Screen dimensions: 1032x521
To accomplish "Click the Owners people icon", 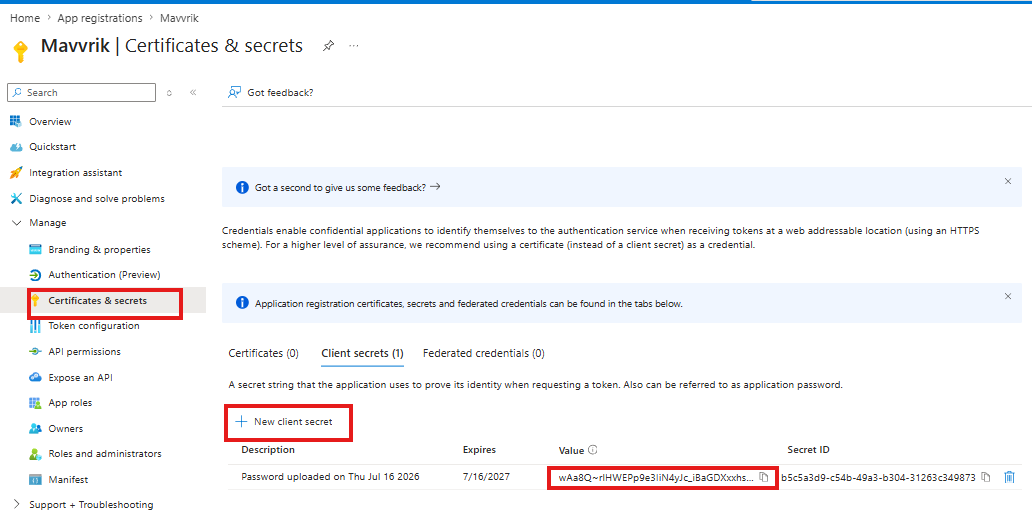I will coord(36,428).
